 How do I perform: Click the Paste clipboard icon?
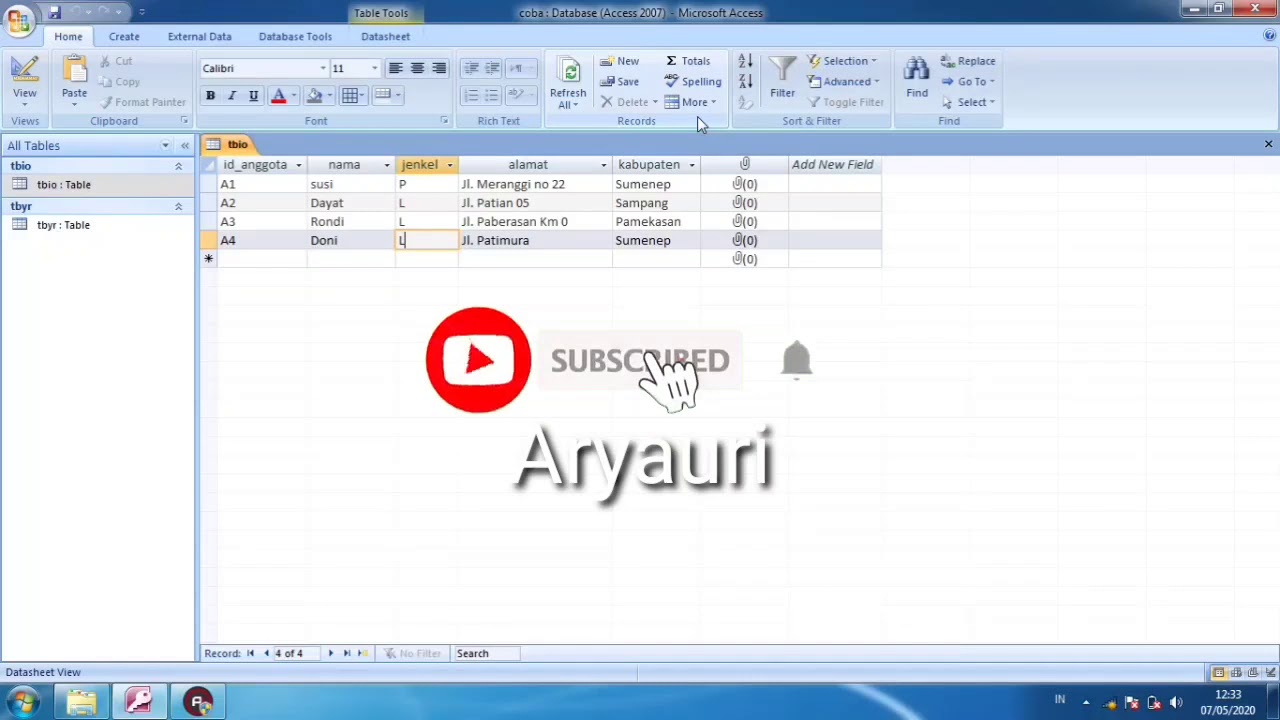[x=74, y=69]
